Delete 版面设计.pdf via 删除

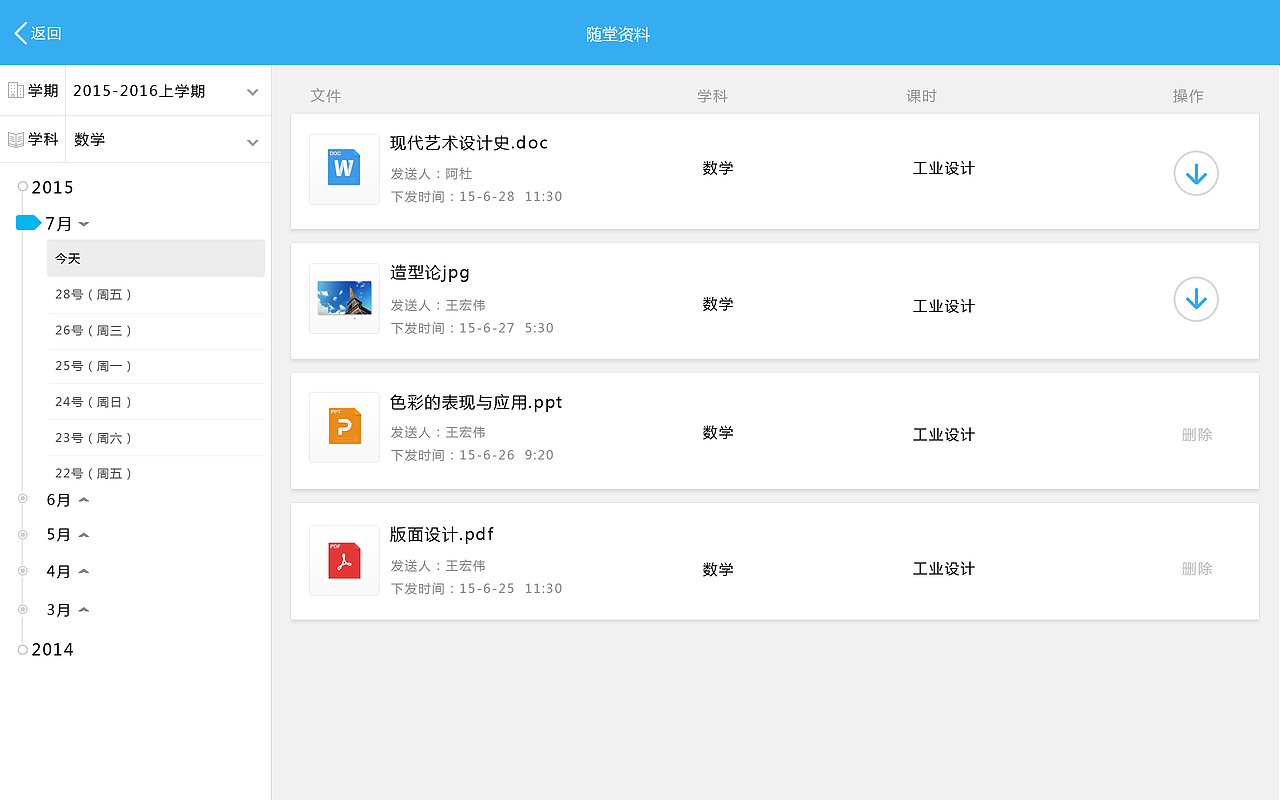(1197, 569)
